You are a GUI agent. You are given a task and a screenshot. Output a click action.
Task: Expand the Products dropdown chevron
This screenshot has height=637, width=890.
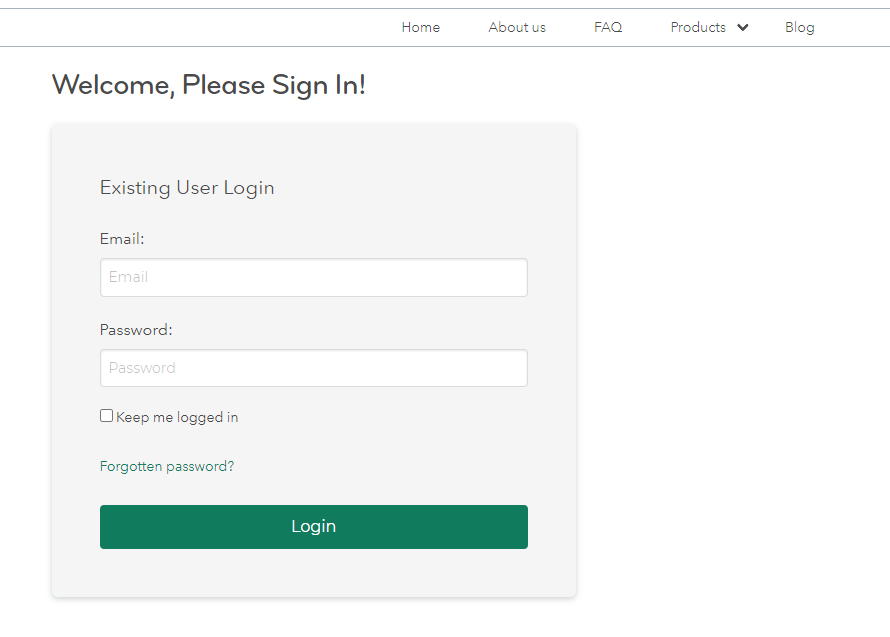tap(743, 28)
